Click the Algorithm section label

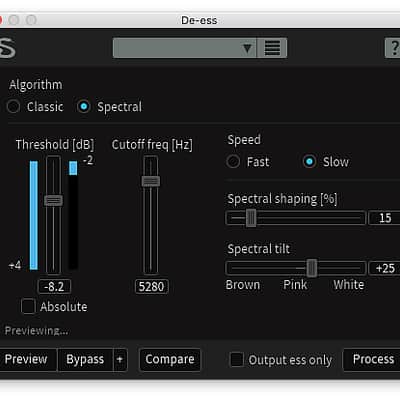(36, 85)
